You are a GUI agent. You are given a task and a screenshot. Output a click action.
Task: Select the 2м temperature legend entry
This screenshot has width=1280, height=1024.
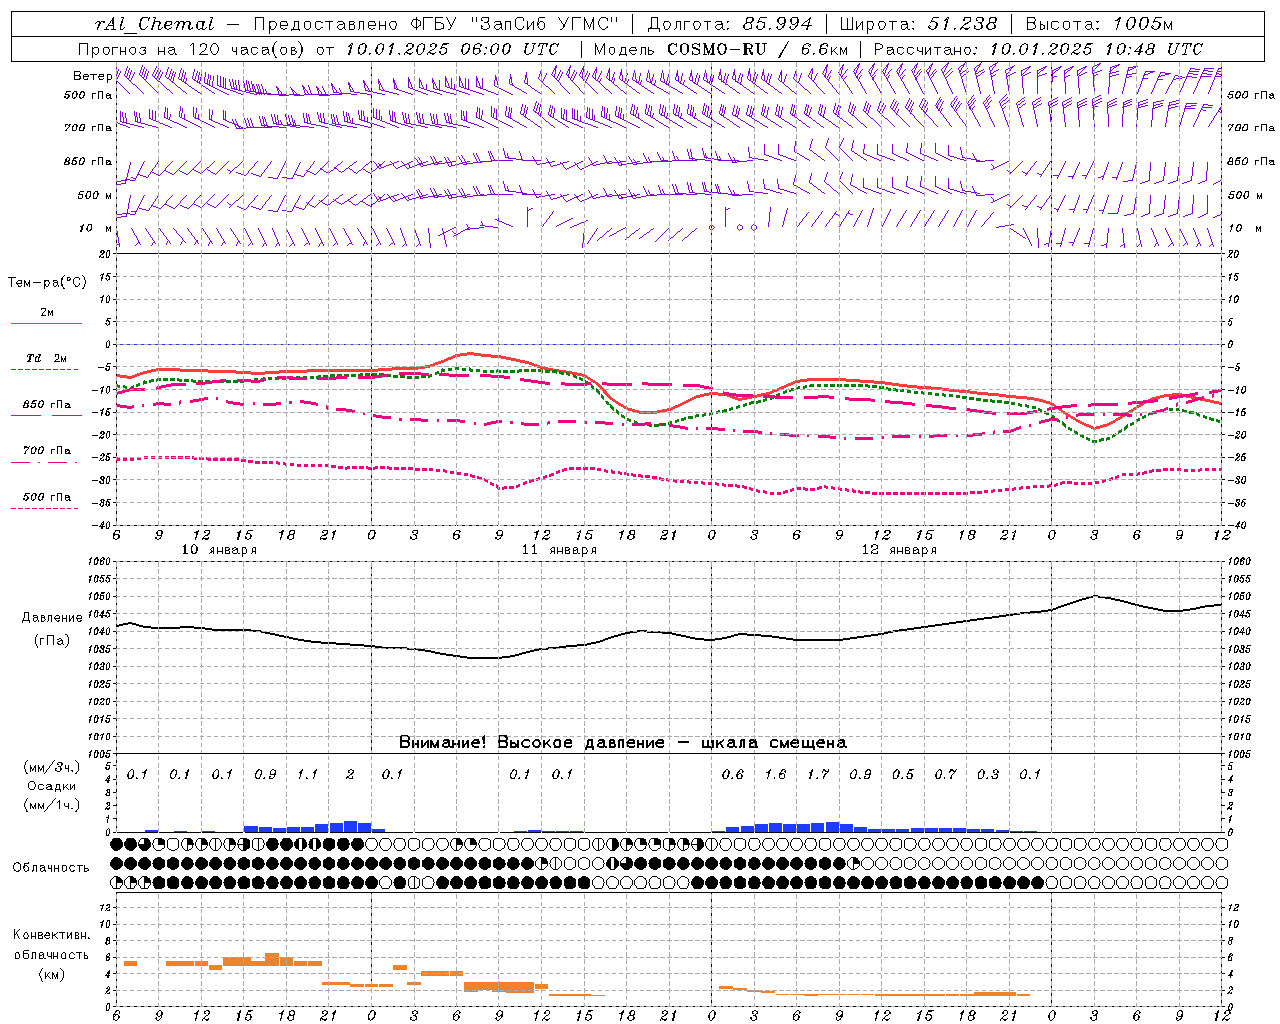pos(47,313)
